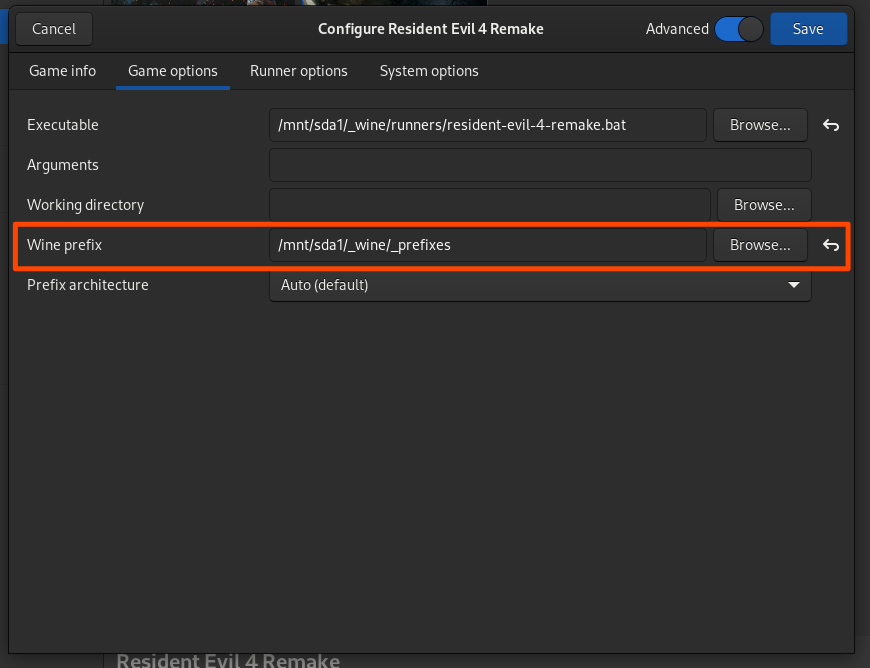Toggle the Advanced switch off

click(739, 29)
